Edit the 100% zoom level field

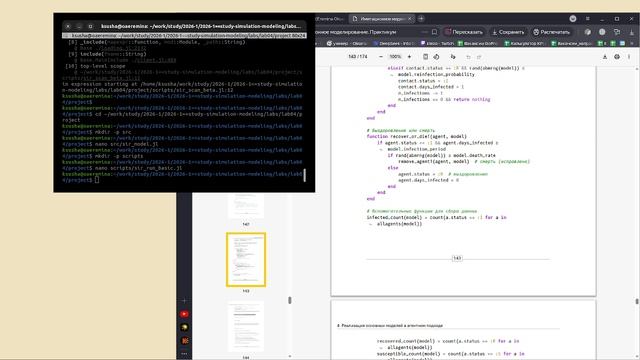pyautogui.click(x=395, y=57)
